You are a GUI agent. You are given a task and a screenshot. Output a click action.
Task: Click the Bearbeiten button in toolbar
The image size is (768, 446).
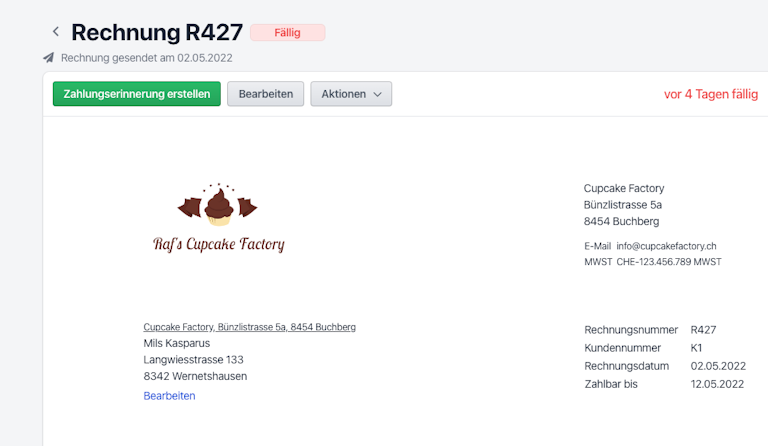point(265,94)
